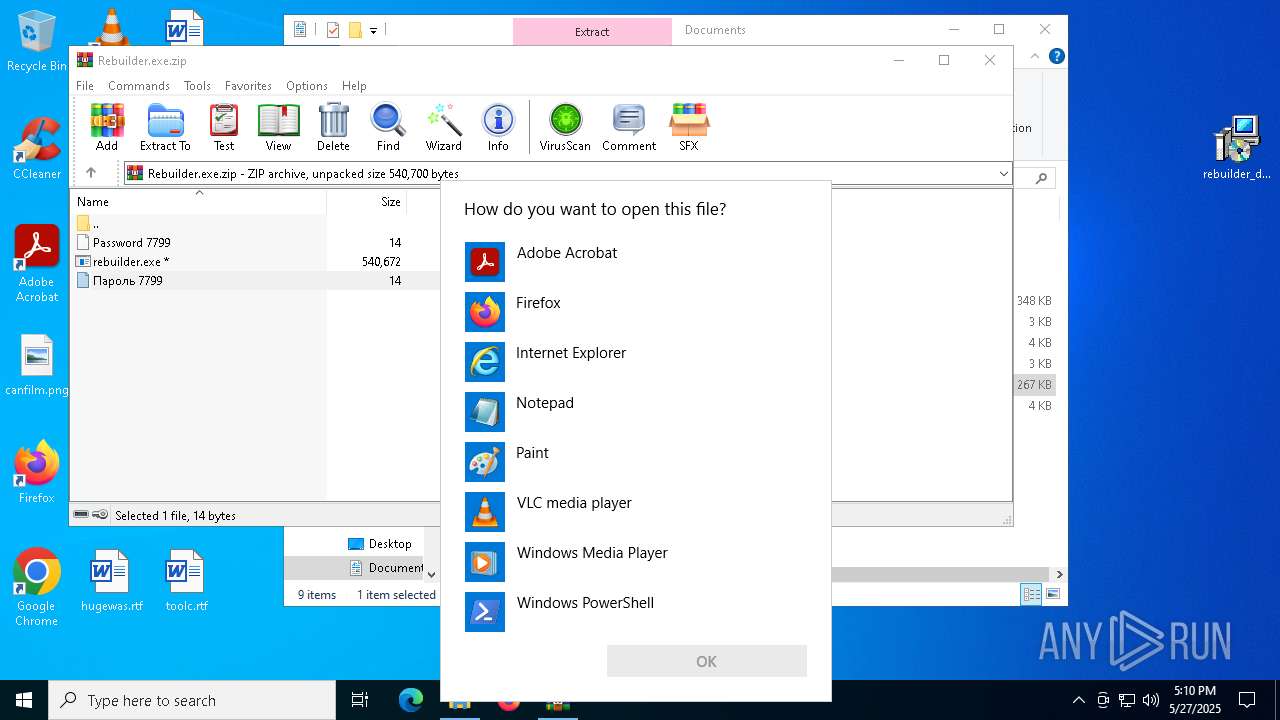Open Recycle Bin desktop icon
Viewport: 1280px width, 720px height.
point(37,42)
